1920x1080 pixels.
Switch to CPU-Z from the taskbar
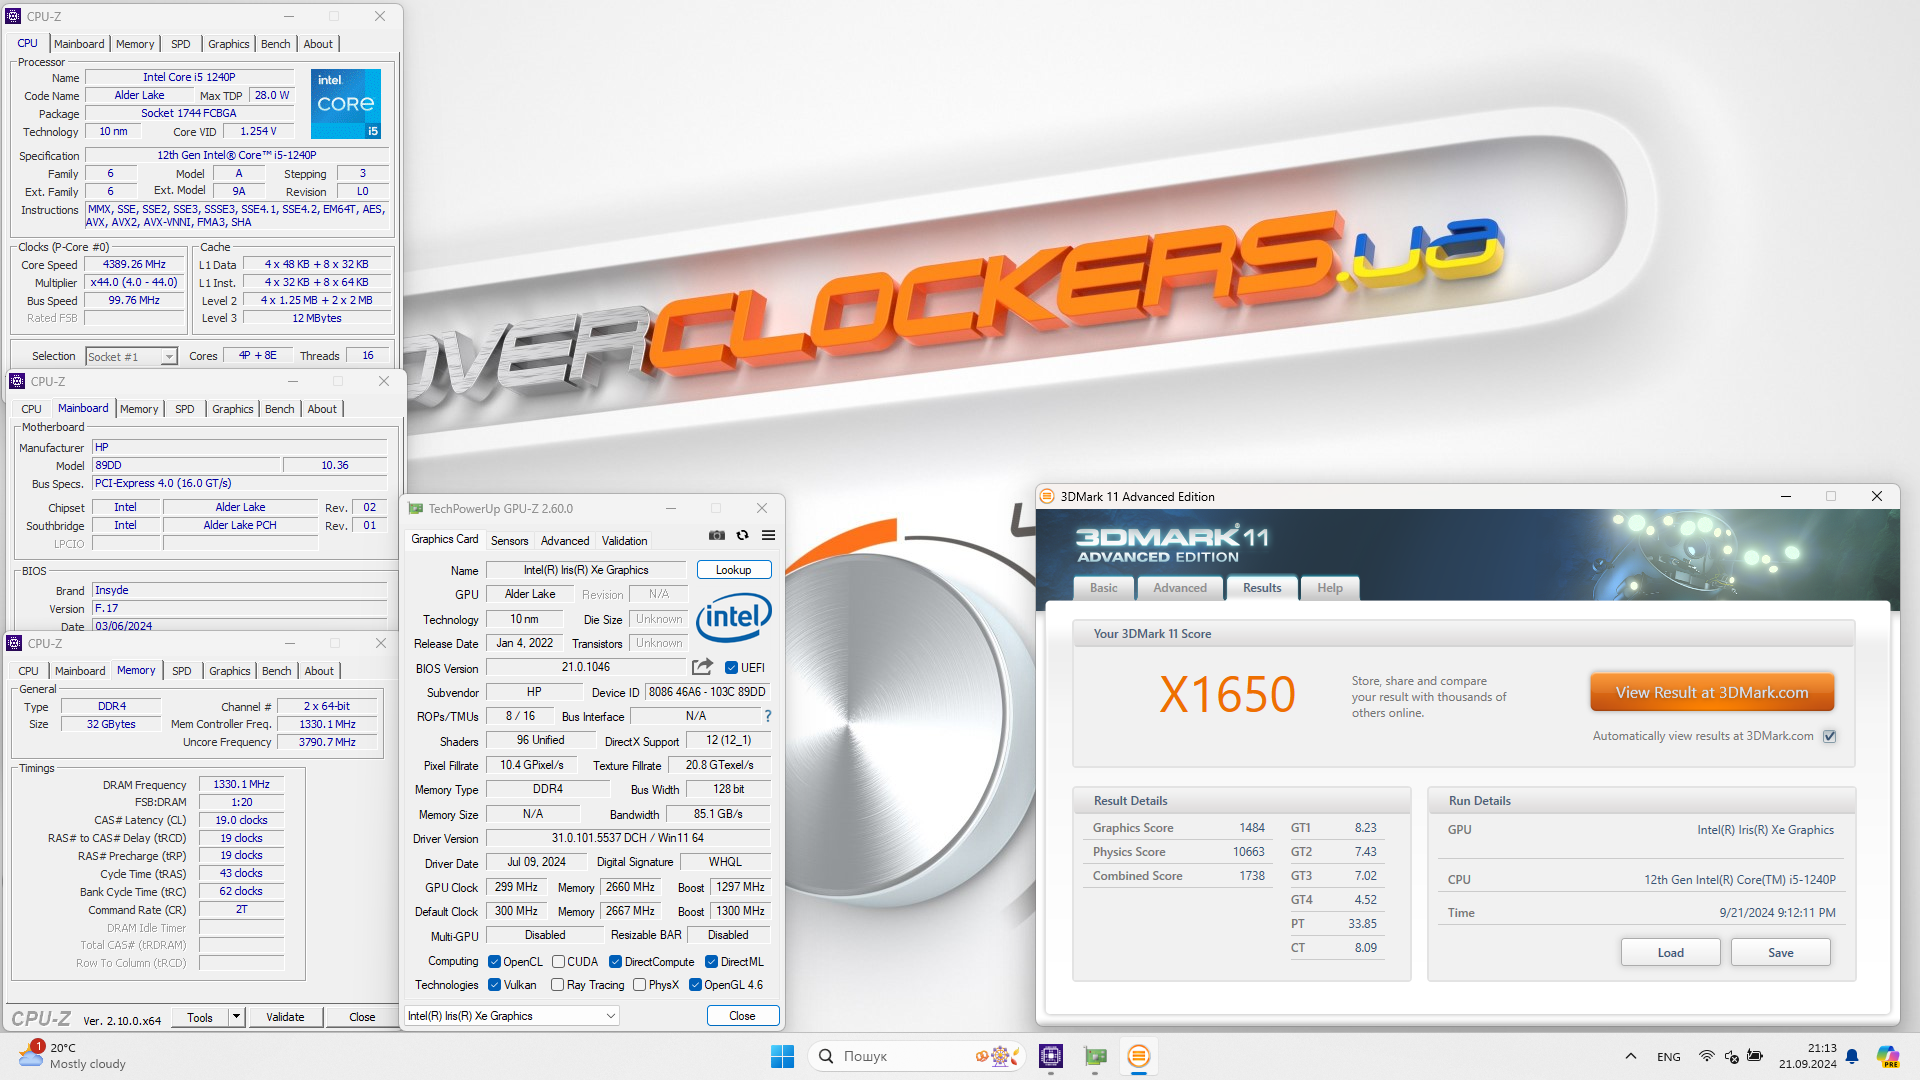1051,1056
